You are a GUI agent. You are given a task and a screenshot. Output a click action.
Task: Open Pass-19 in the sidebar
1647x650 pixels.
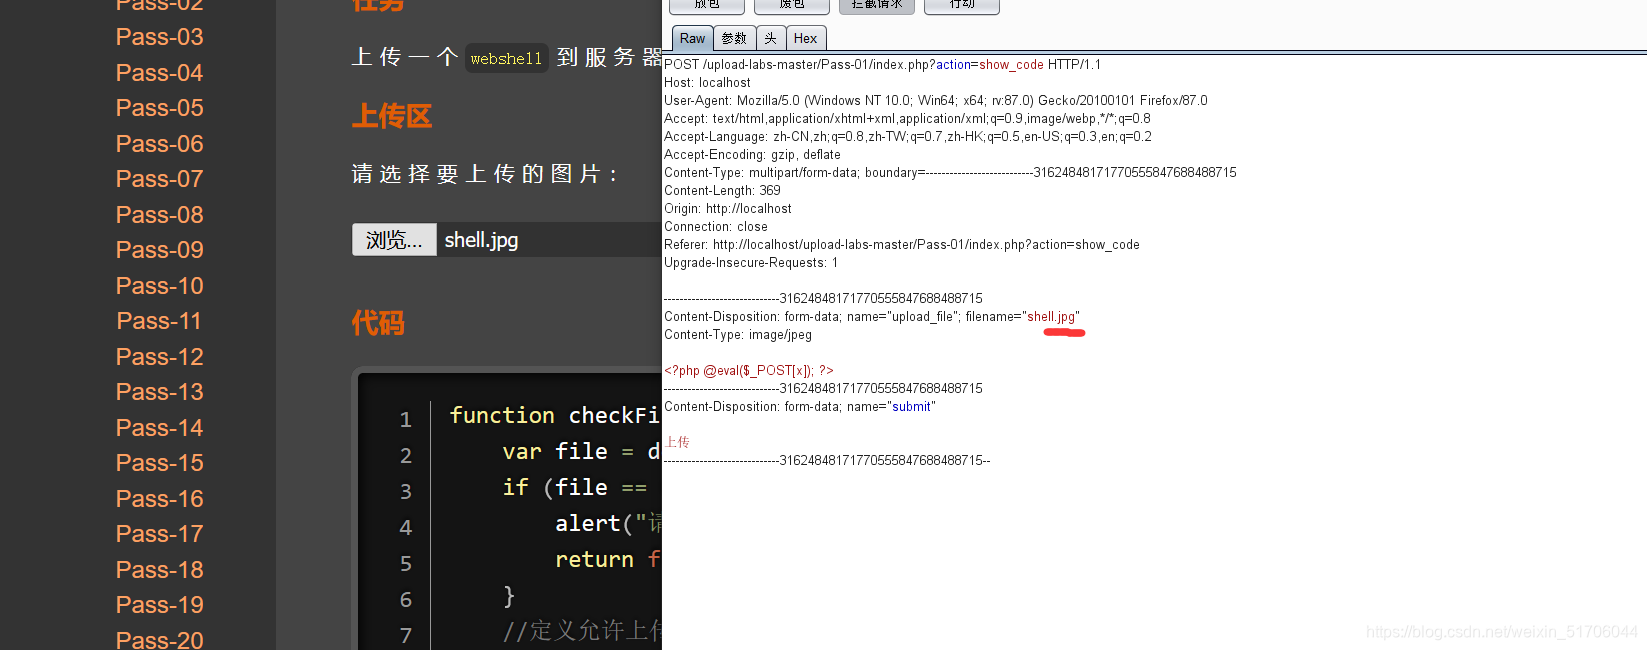click(x=159, y=605)
